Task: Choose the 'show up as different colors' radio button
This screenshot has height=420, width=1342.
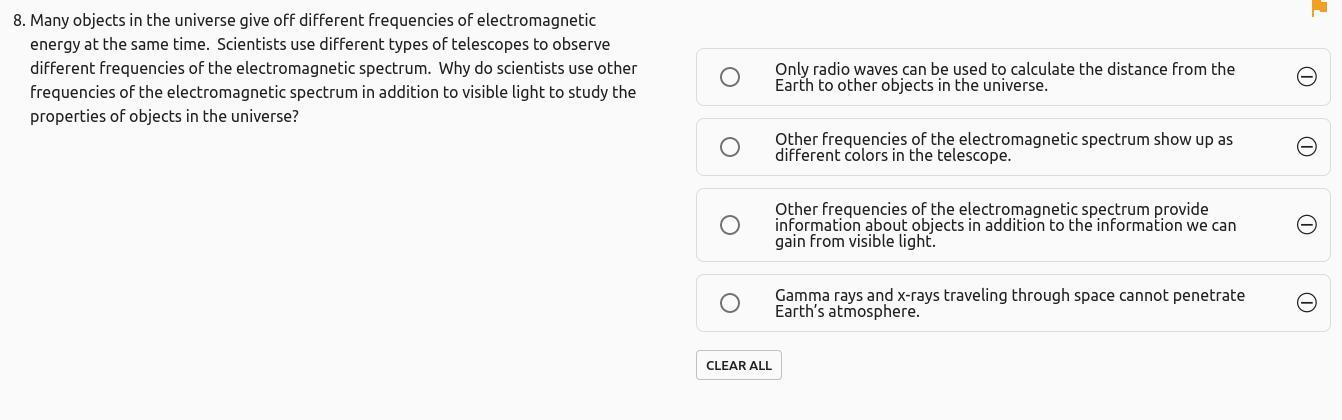Action: (730, 147)
